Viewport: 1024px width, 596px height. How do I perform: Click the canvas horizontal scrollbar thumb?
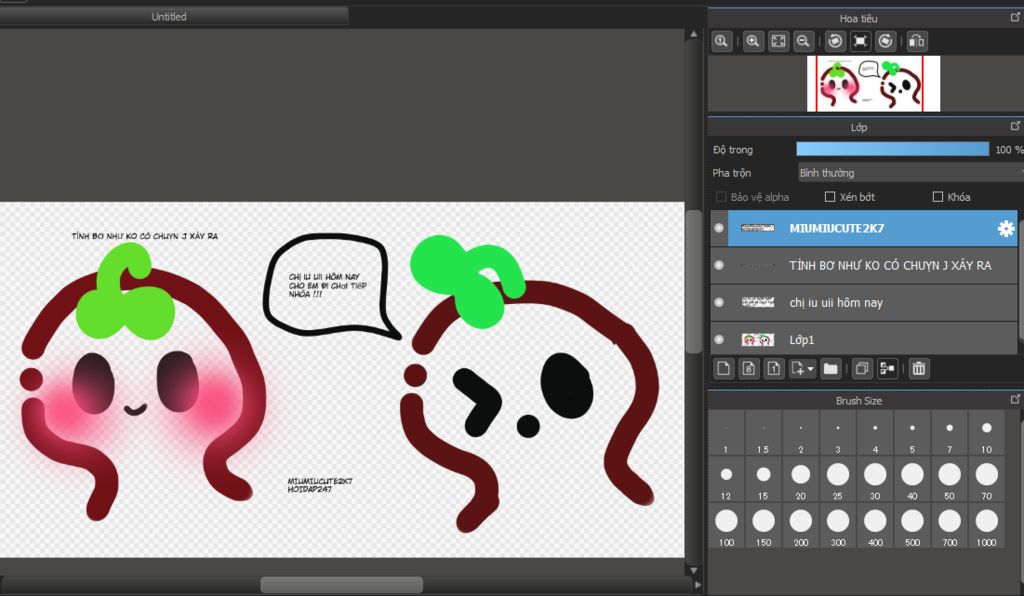click(x=342, y=584)
